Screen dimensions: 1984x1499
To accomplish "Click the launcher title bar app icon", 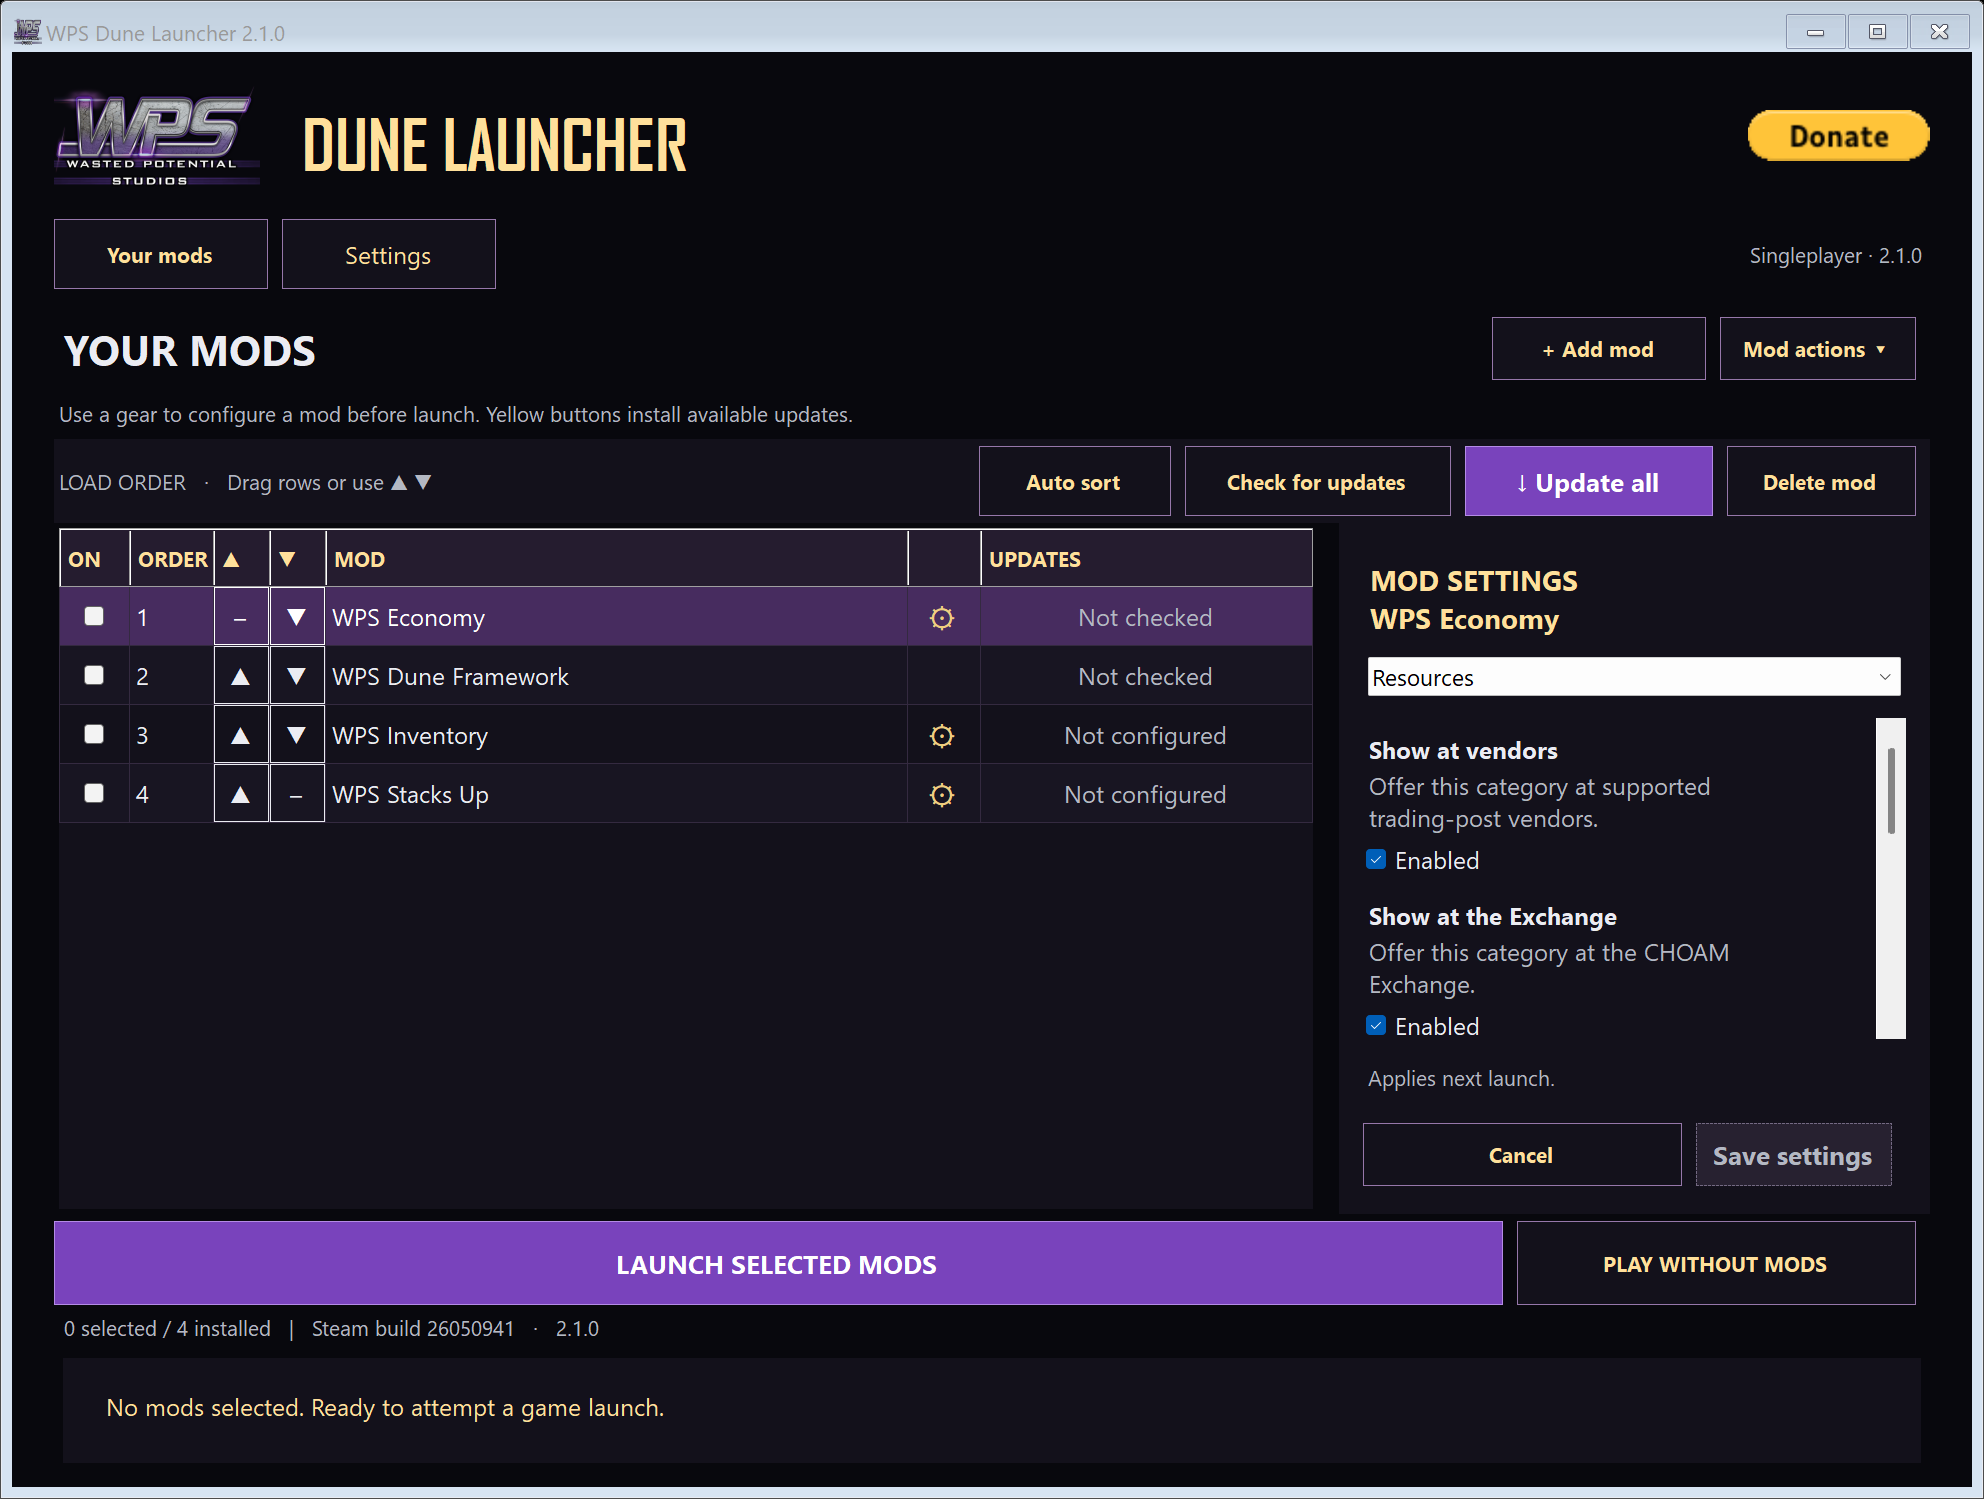I will click(27, 32).
